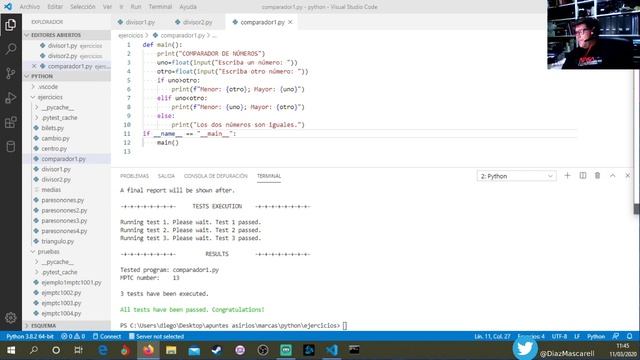Click the Lín. 11, Col. 27 cursor position
The image size is (640, 360).
pyautogui.click(x=492, y=336)
